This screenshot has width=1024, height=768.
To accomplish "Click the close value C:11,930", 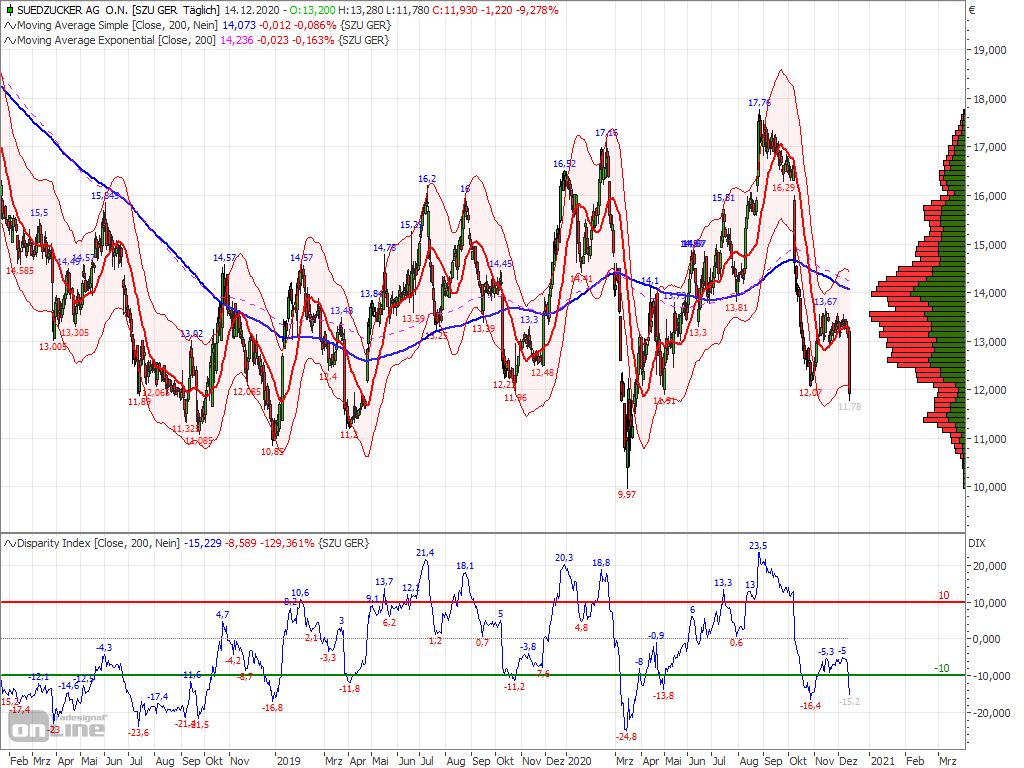I will point(454,10).
